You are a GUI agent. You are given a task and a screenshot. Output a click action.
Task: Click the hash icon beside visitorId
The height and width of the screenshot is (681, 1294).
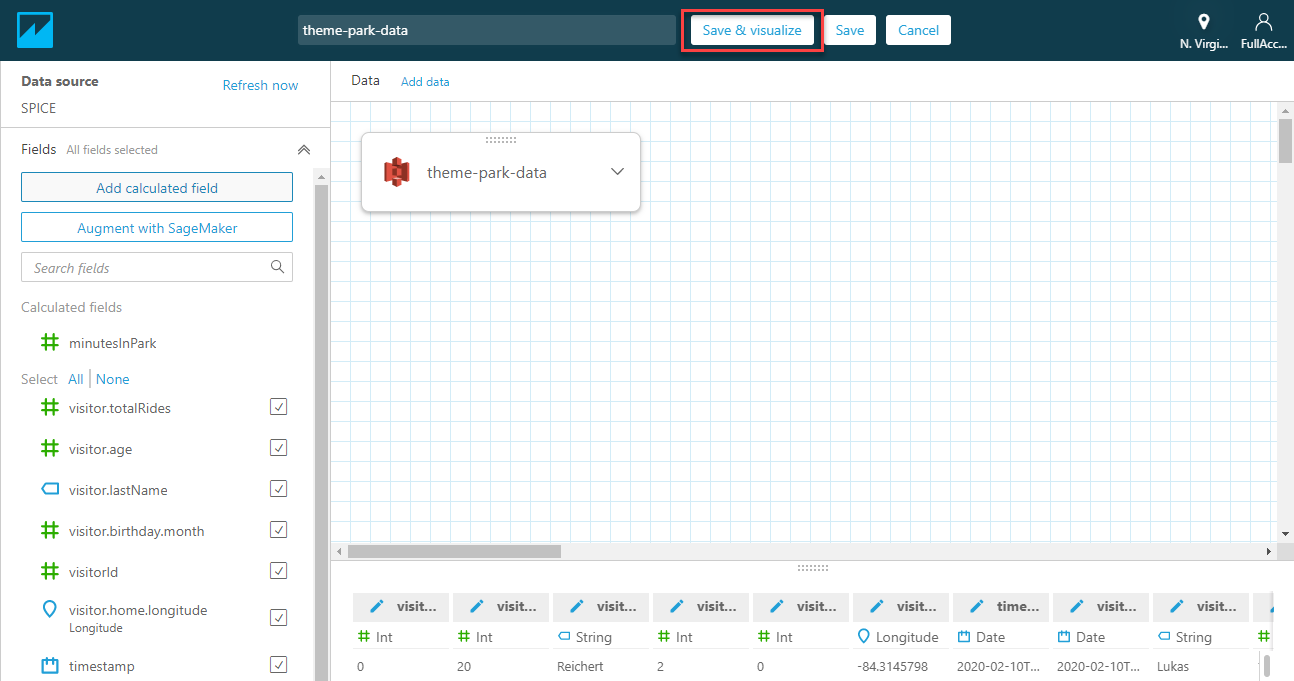(49, 572)
